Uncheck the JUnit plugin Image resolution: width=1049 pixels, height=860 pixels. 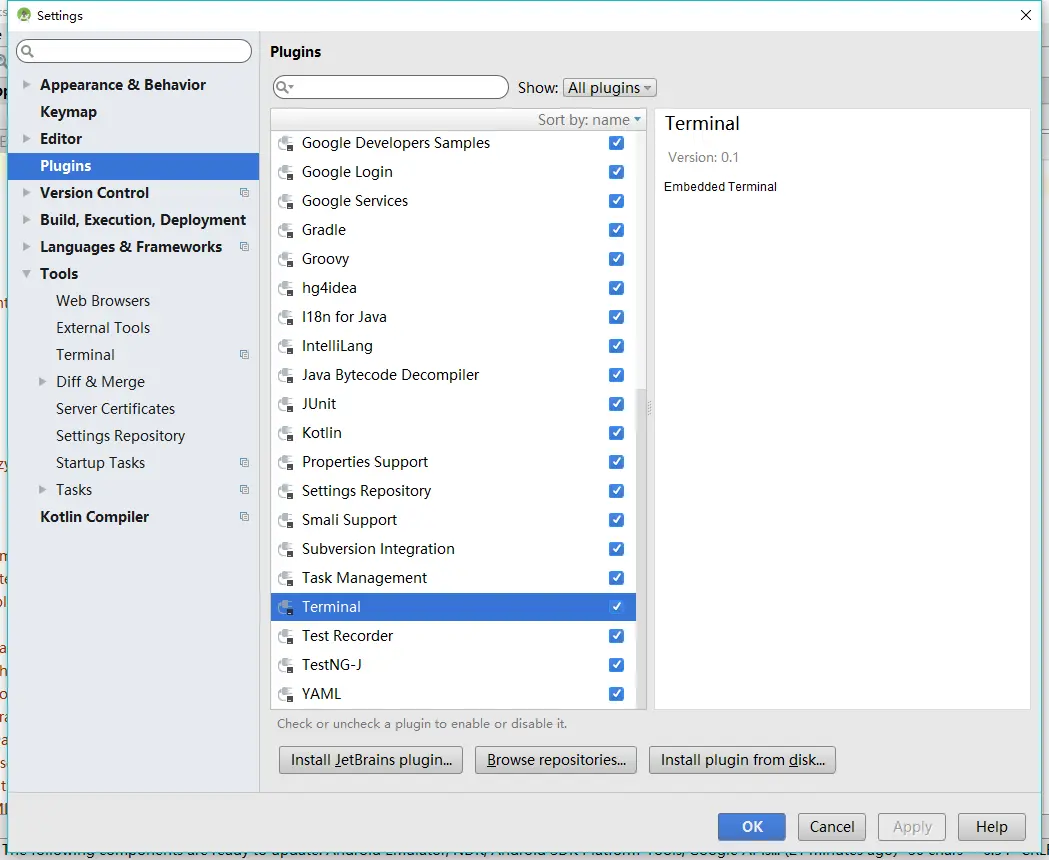pyautogui.click(x=616, y=404)
